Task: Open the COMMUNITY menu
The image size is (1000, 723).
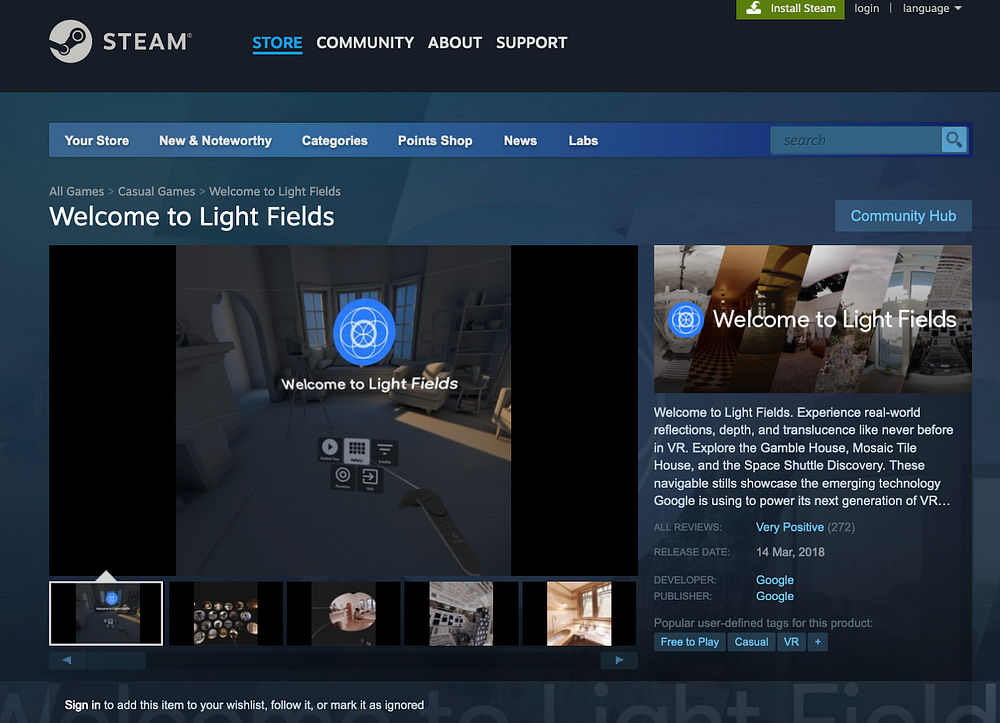Action: click(x=365, y=43)
